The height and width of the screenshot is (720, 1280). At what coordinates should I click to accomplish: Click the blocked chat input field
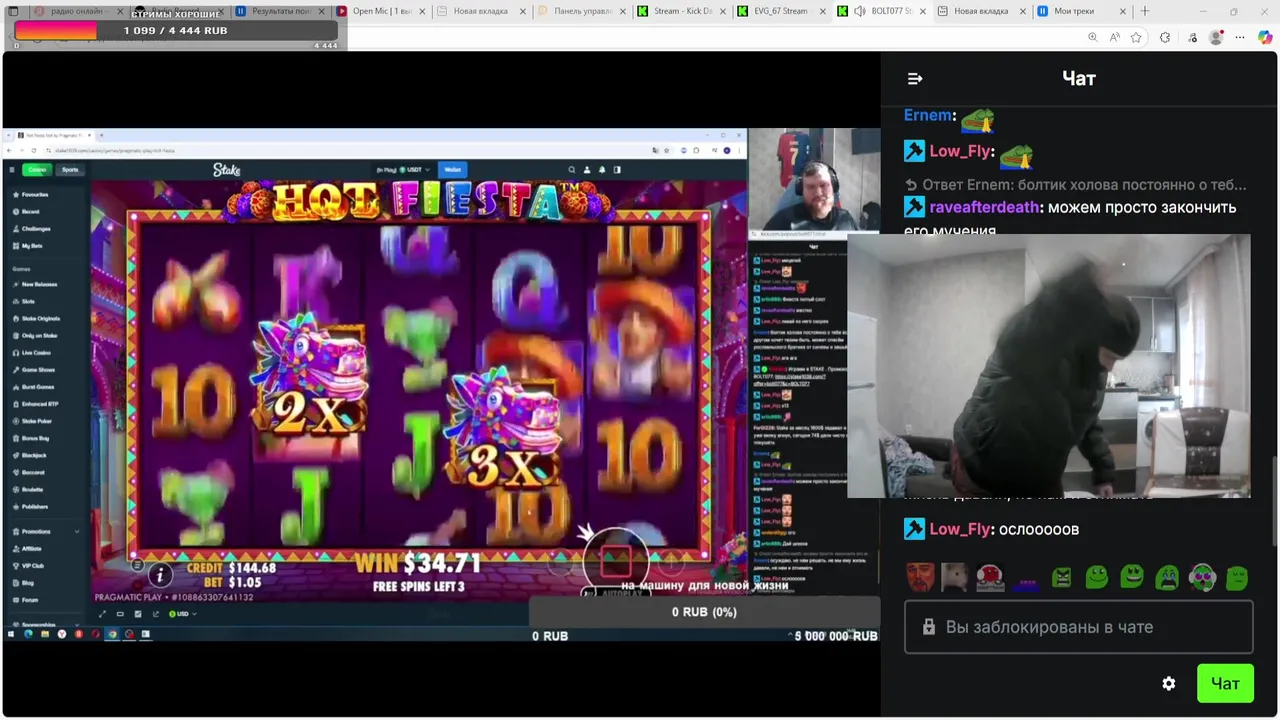tap(1078, 627)
